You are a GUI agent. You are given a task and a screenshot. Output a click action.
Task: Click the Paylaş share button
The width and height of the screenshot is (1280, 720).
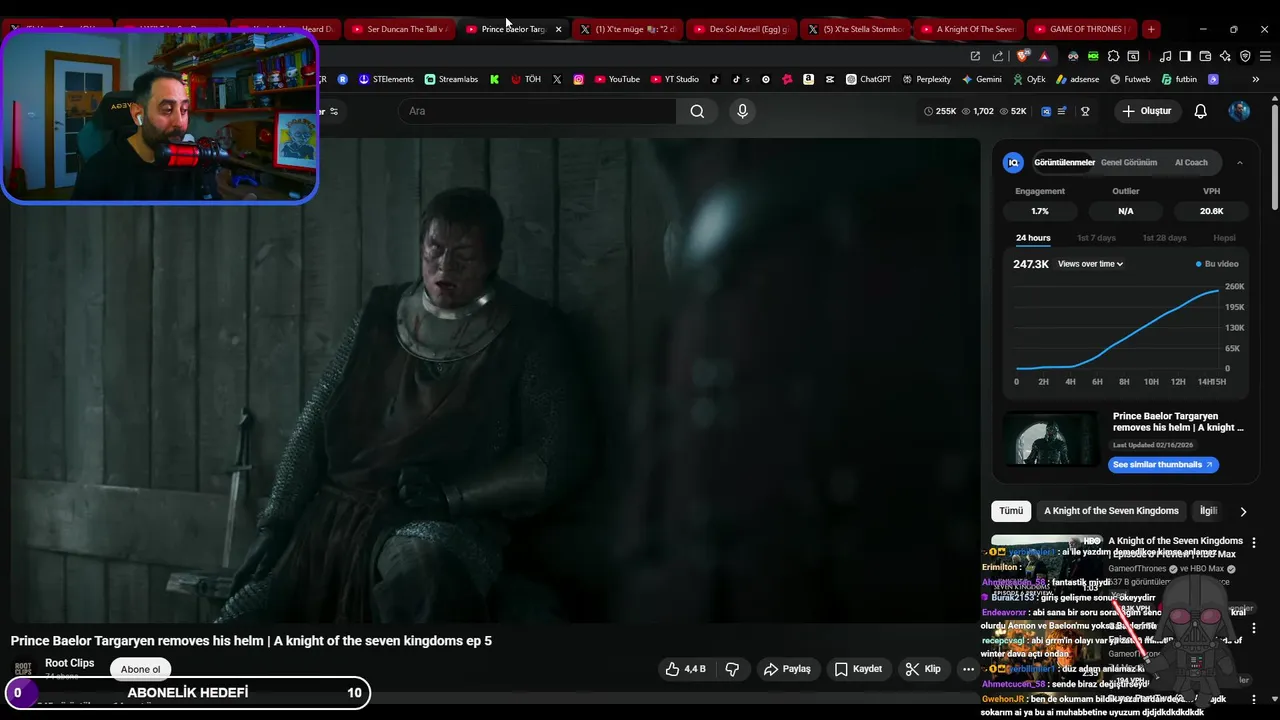pyautogui.click(x=786, y=669)
